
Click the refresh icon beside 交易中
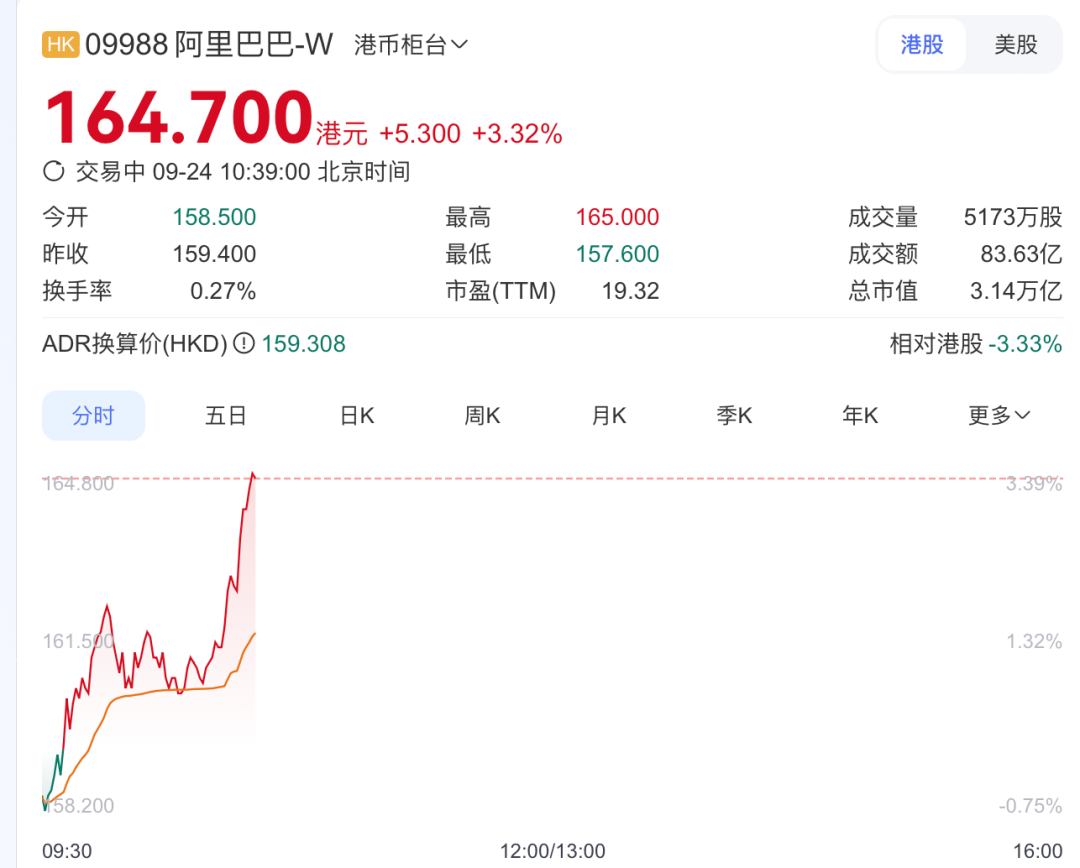coord(54,172)
